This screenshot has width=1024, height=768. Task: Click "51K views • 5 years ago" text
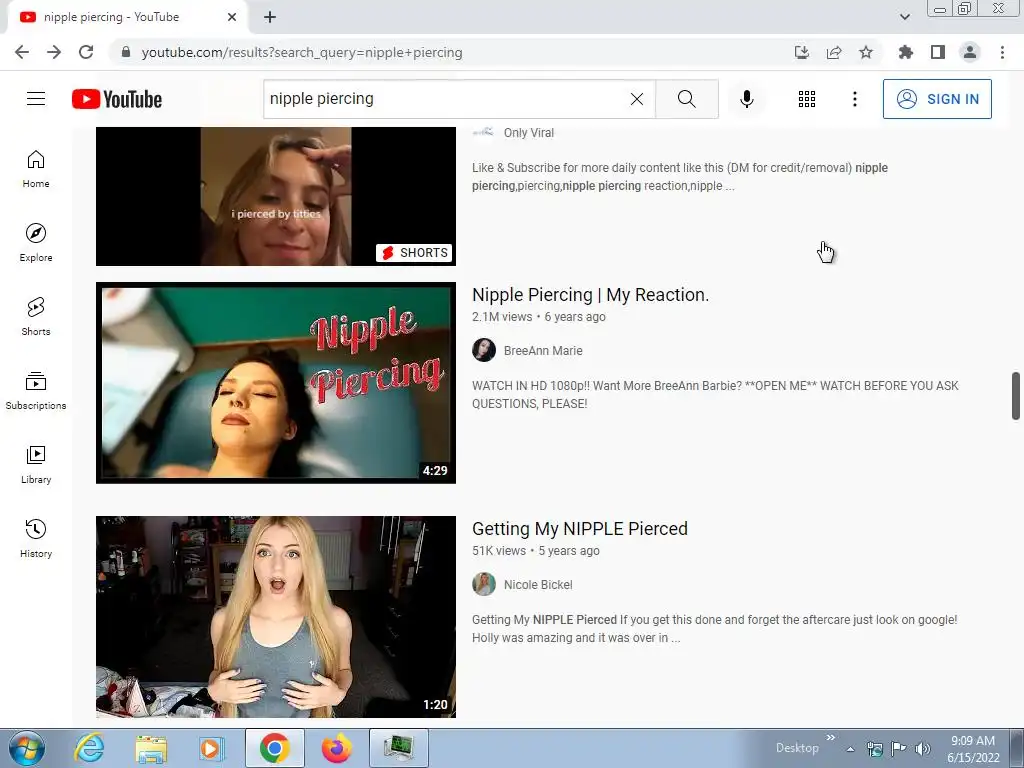click(x=536, y=551)
